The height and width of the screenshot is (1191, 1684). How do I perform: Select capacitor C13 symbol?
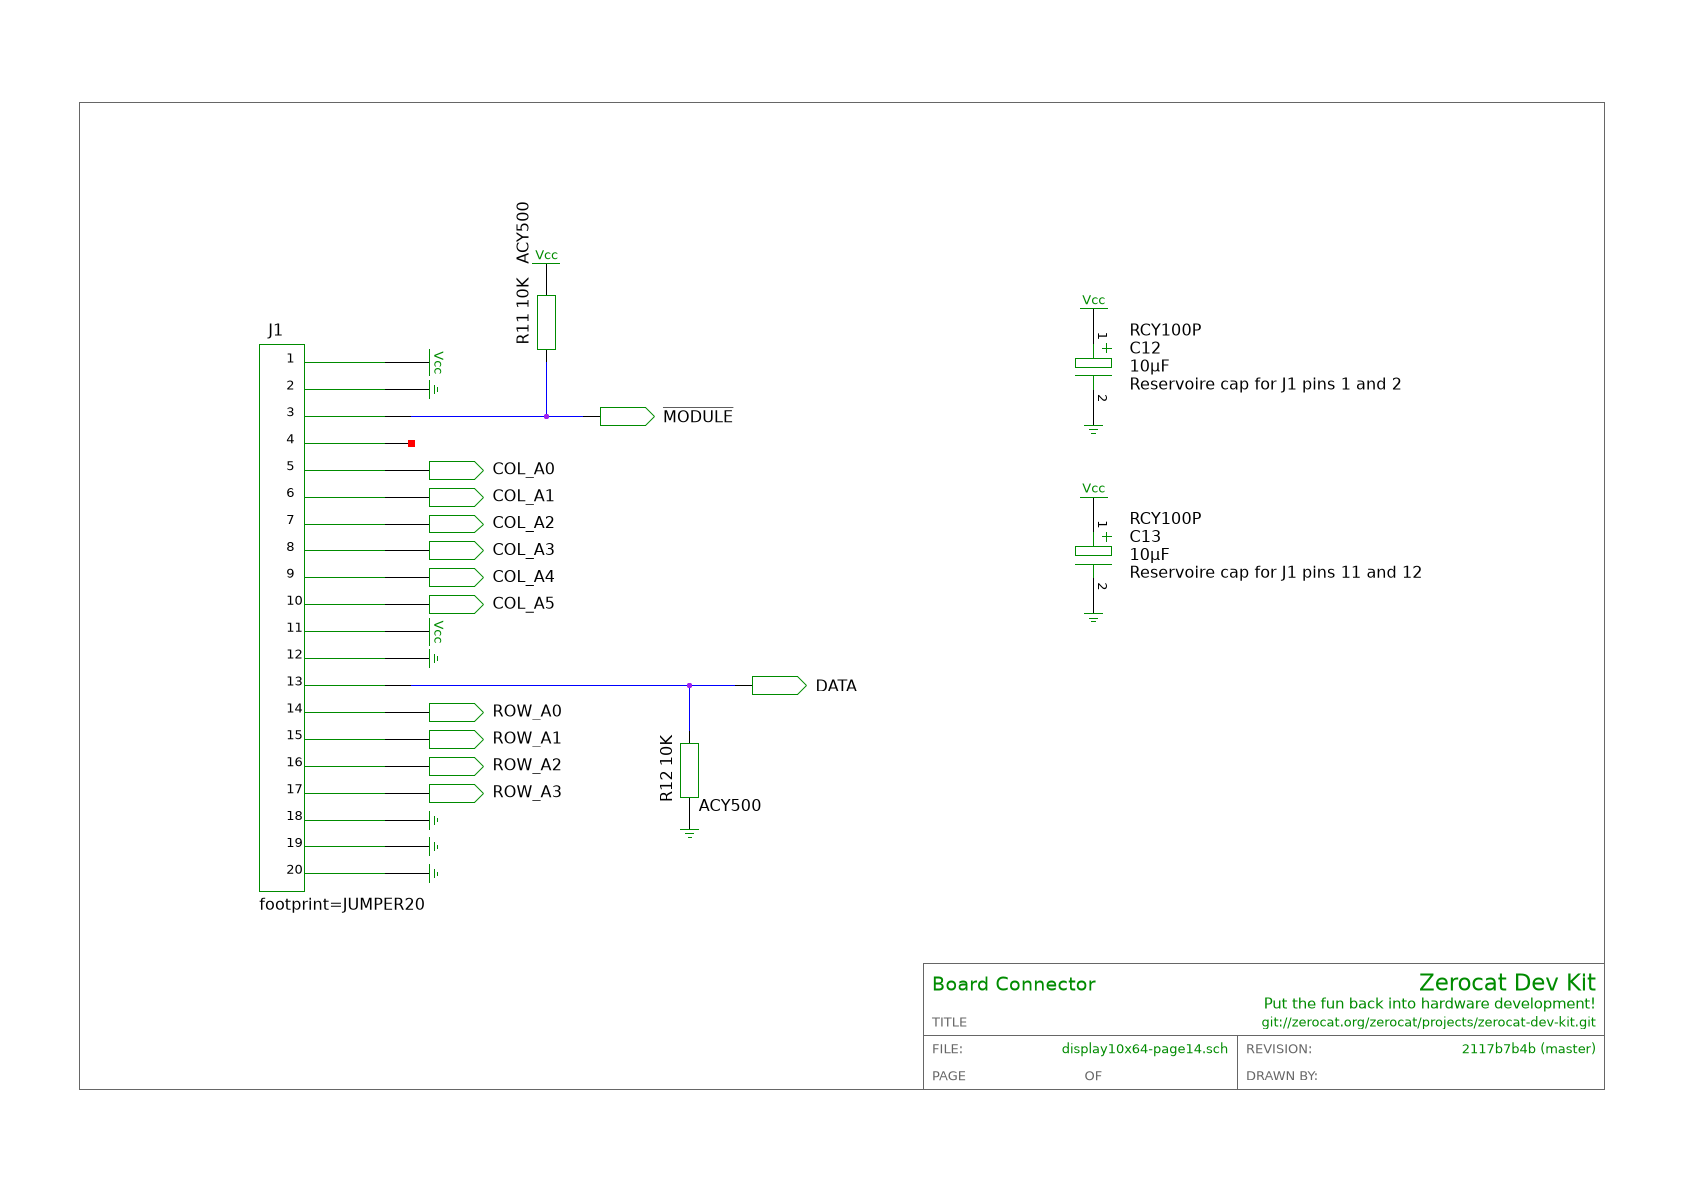[1093, 554]
